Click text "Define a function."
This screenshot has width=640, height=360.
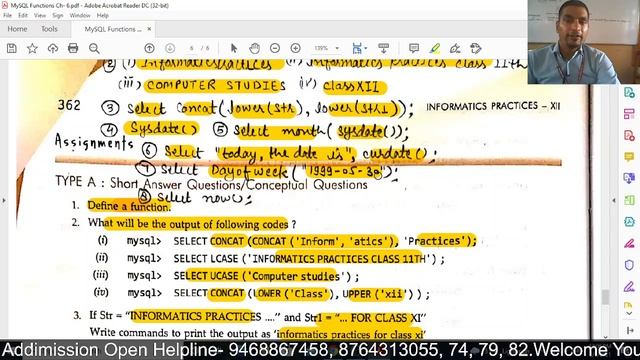[x=129, y=206]
